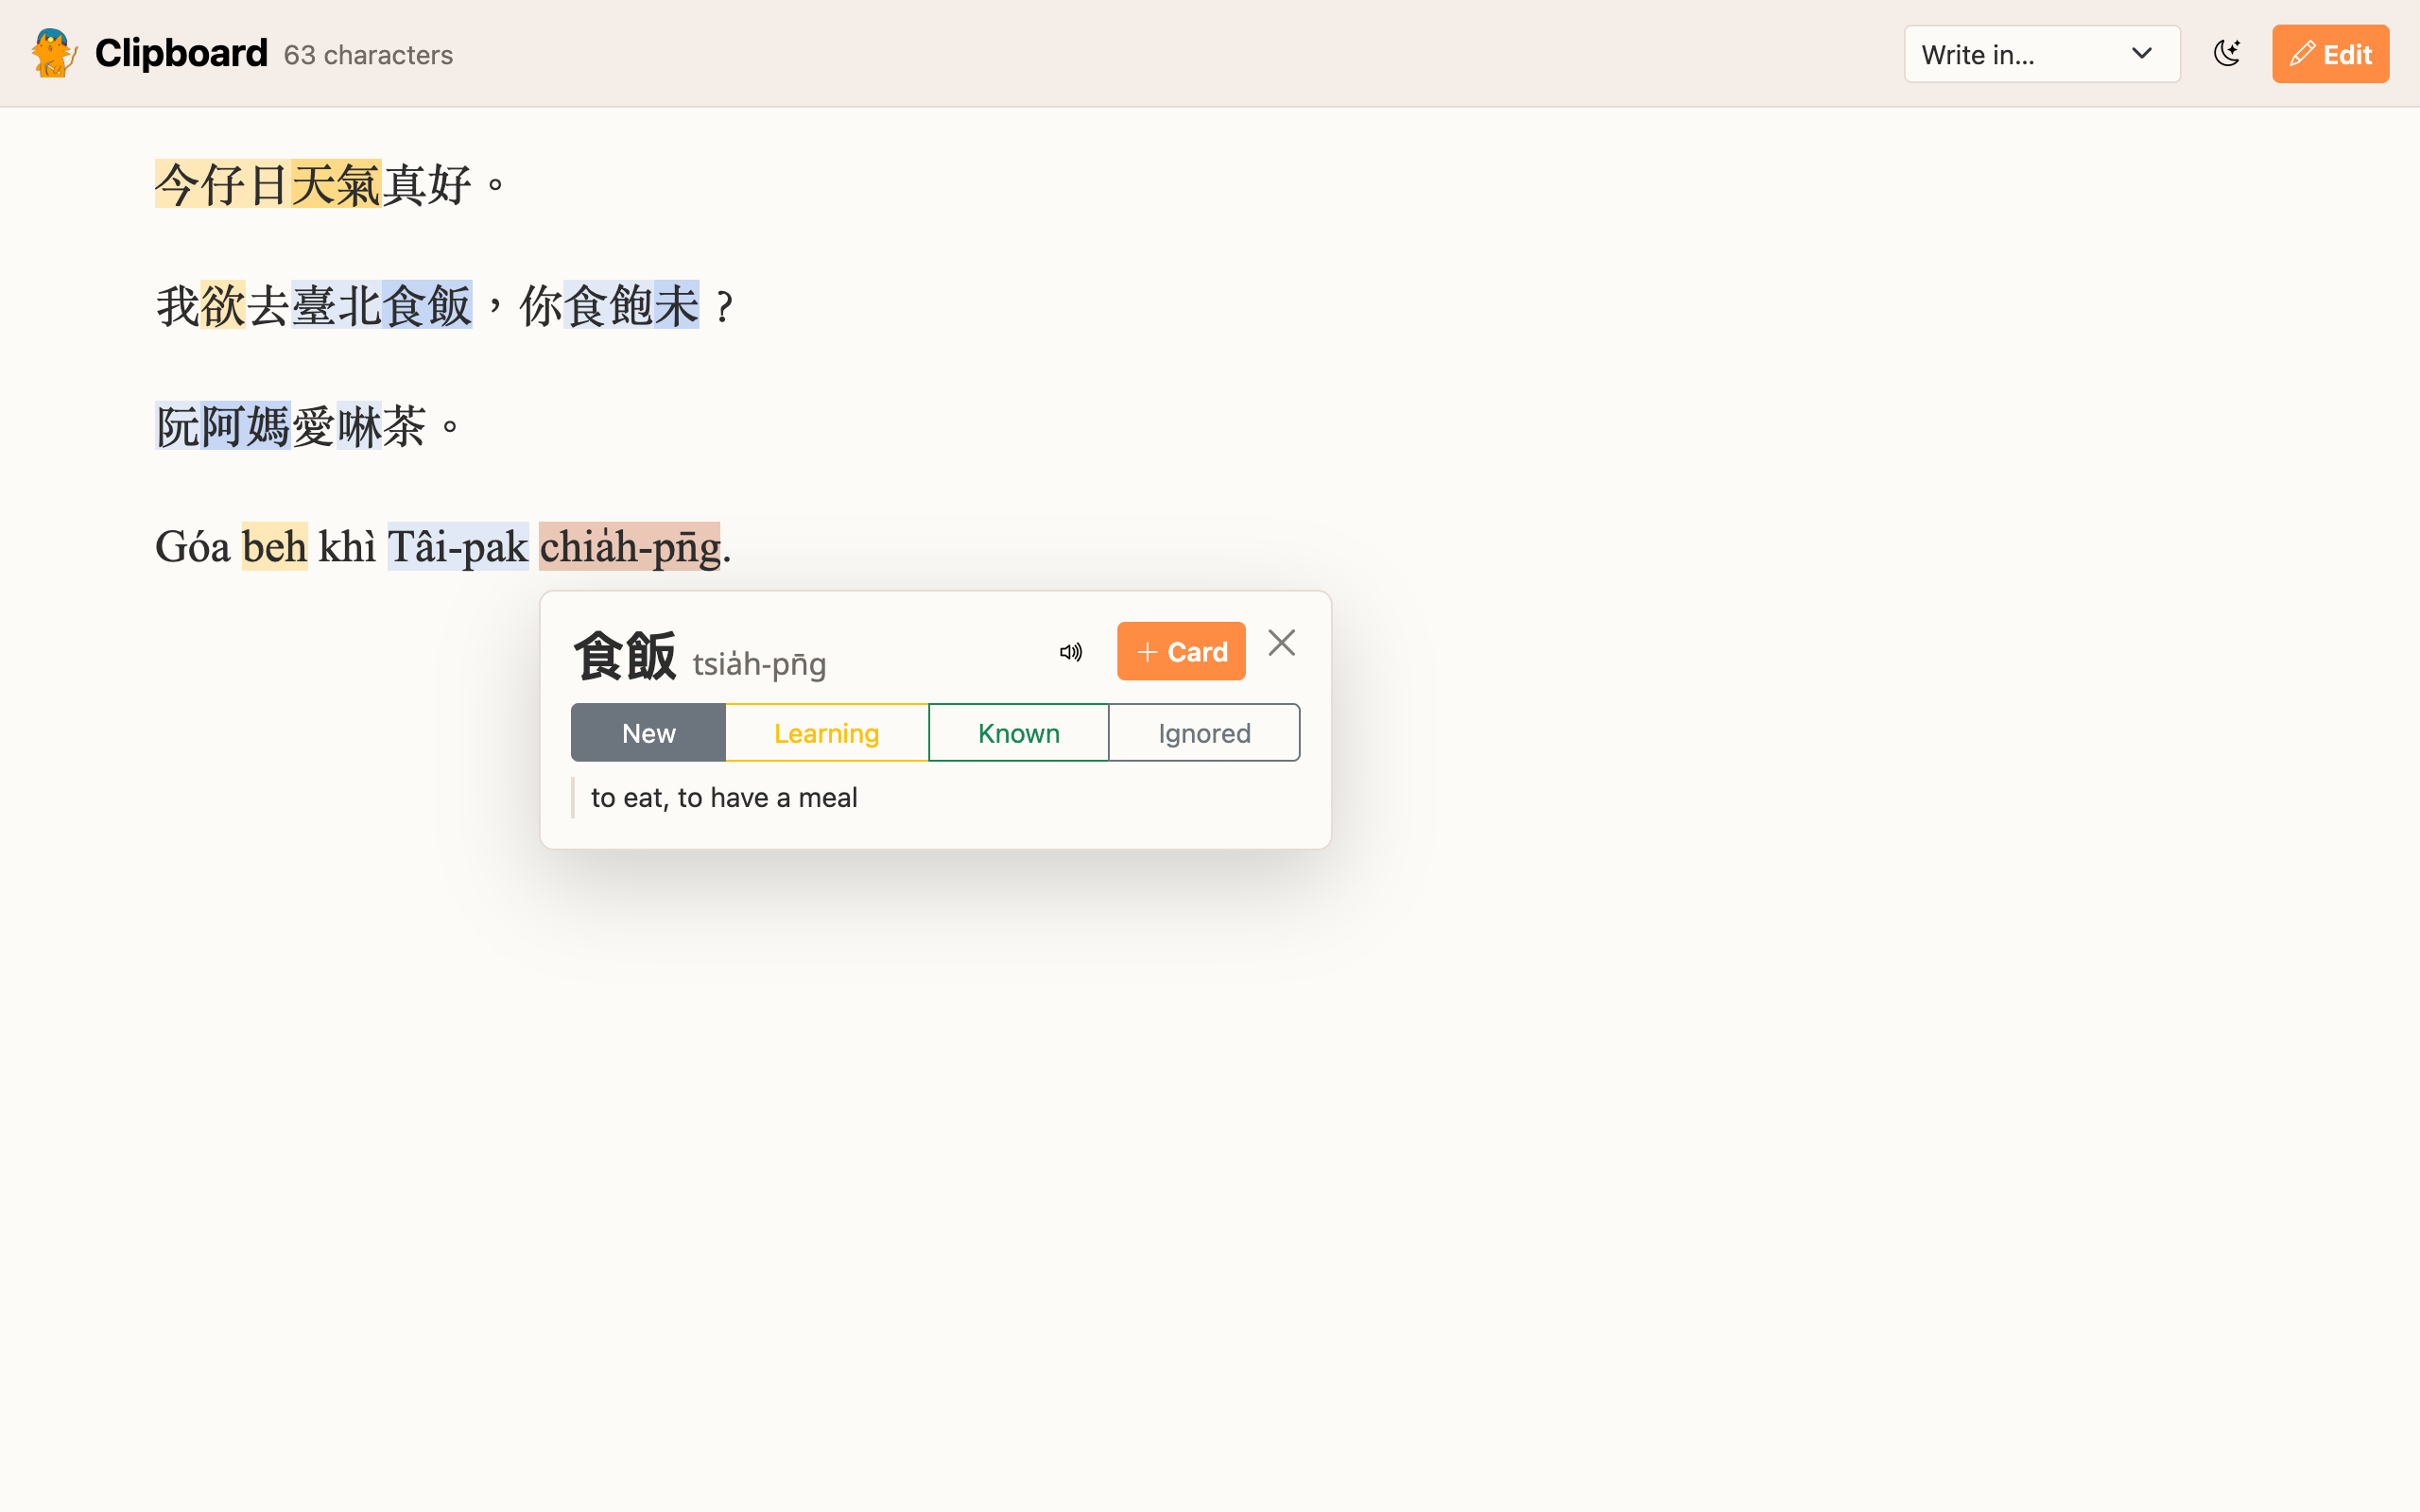The image size is (2420, 1512).
Task: Click the '63 characters' count label
Action: (368, 55)
